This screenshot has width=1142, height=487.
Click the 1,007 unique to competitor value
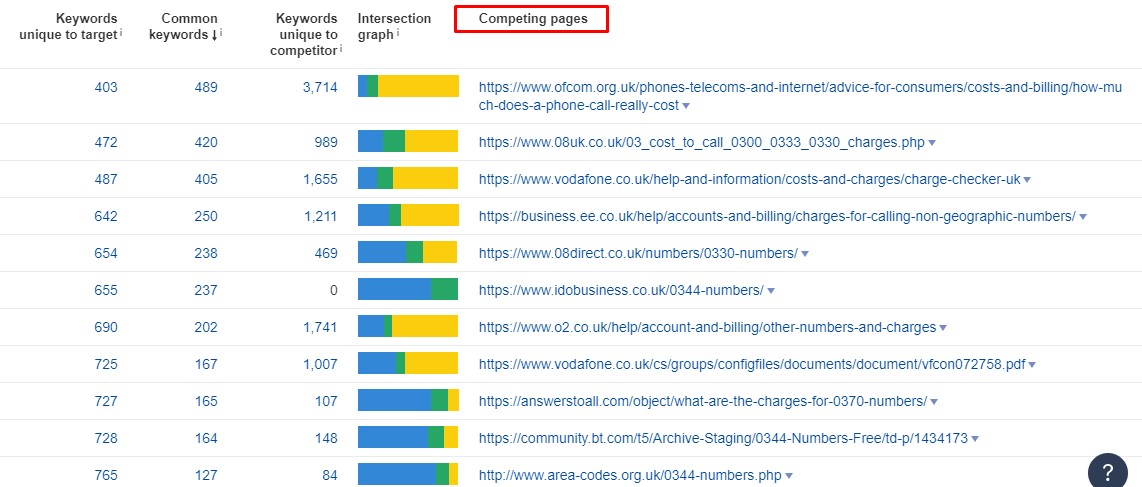[x=320, y=365]
